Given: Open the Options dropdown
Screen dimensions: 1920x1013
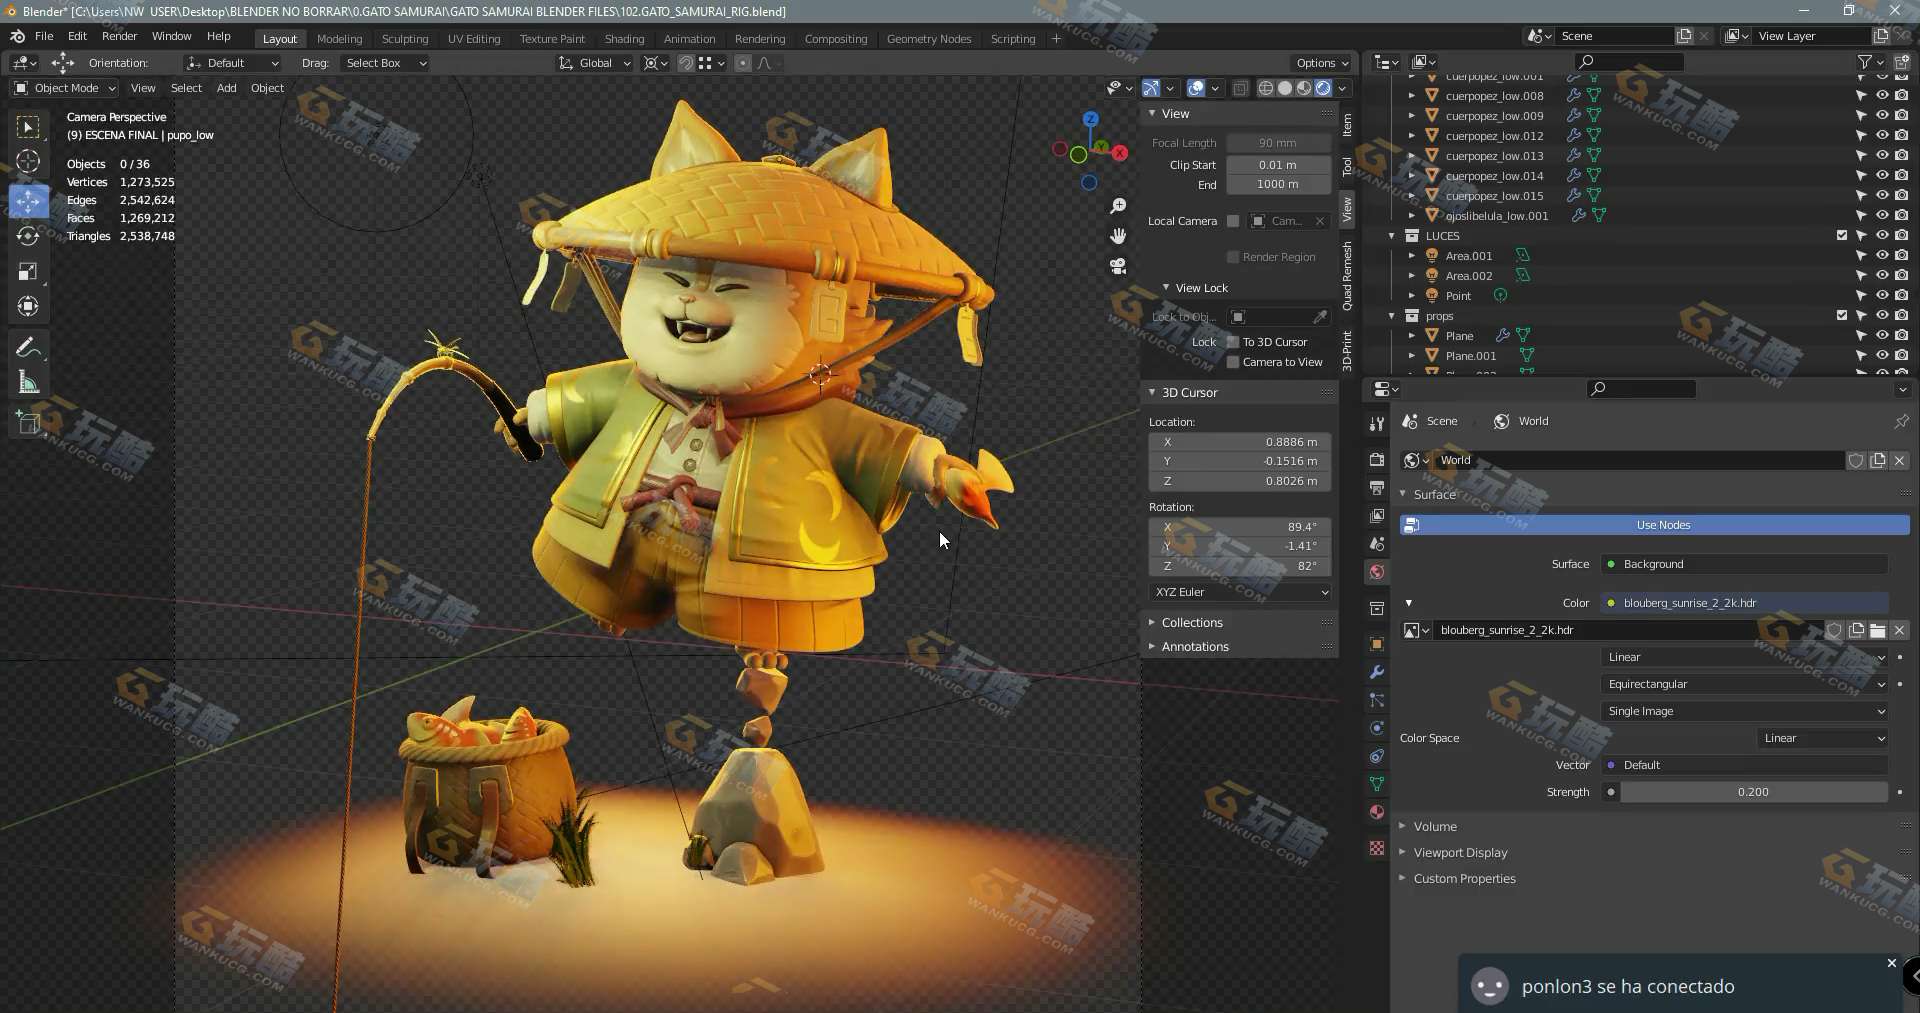Looking at the screenshot, I should click(1321, 63).
